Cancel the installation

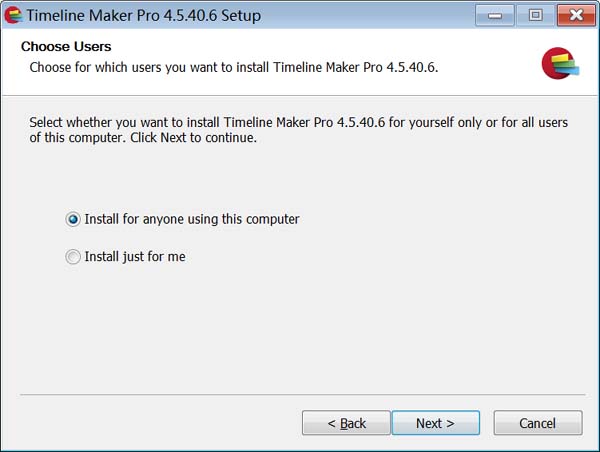537,423
